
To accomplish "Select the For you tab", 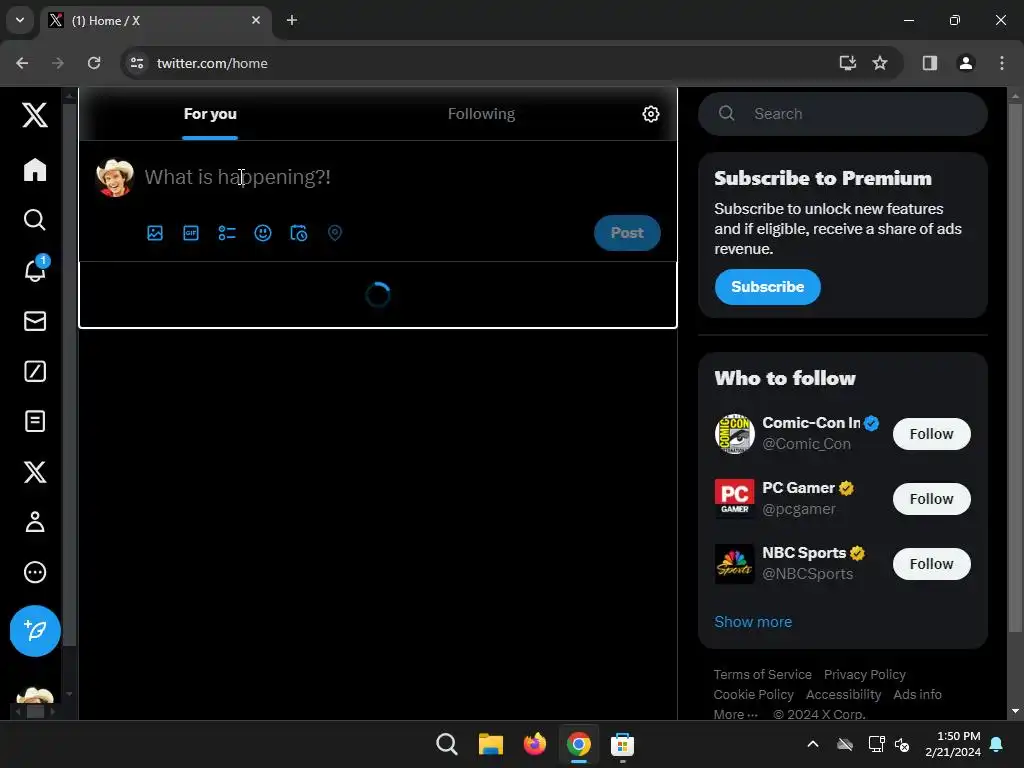I will pyautogui.click(x=210, y=114).
